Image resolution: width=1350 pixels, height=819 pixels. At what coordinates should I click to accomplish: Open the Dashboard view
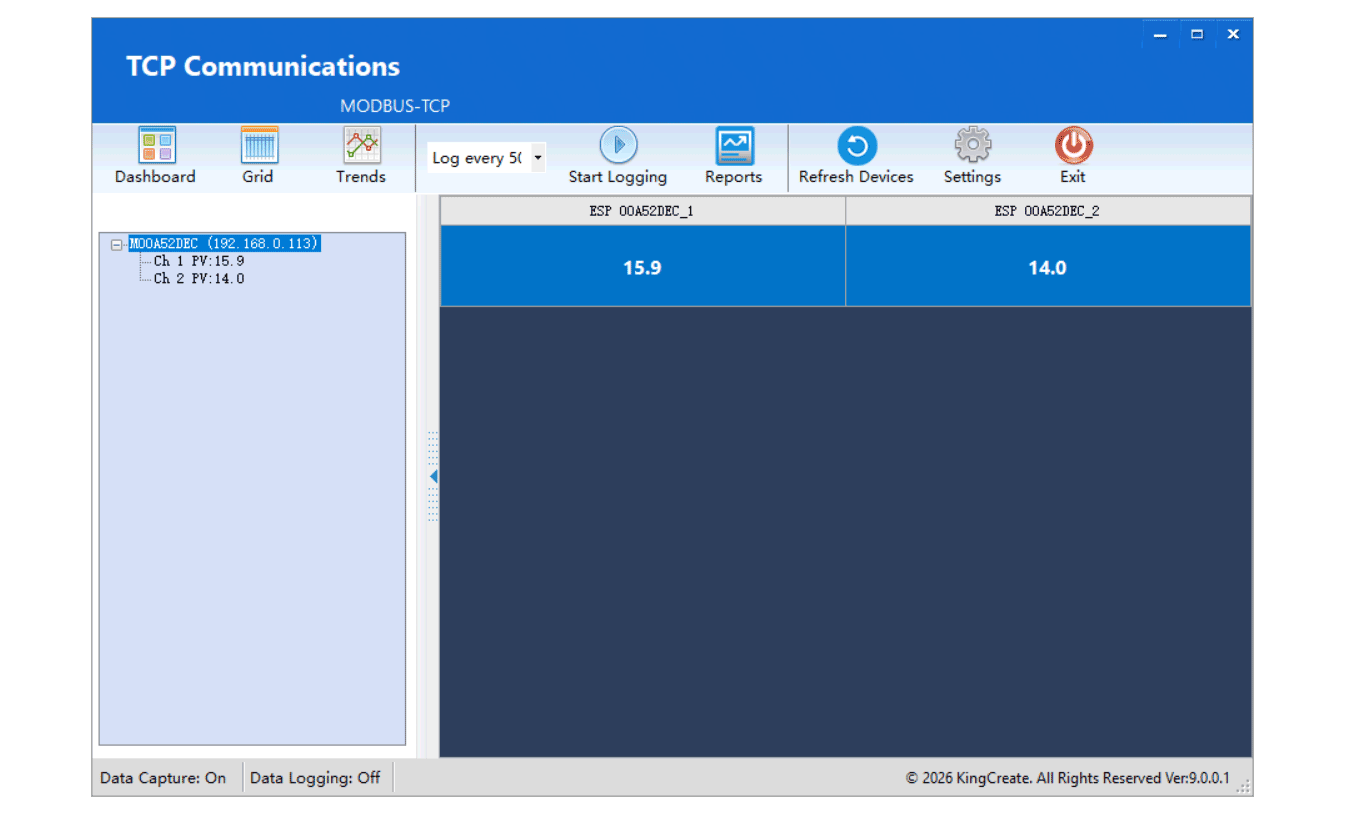coord(155,156)
